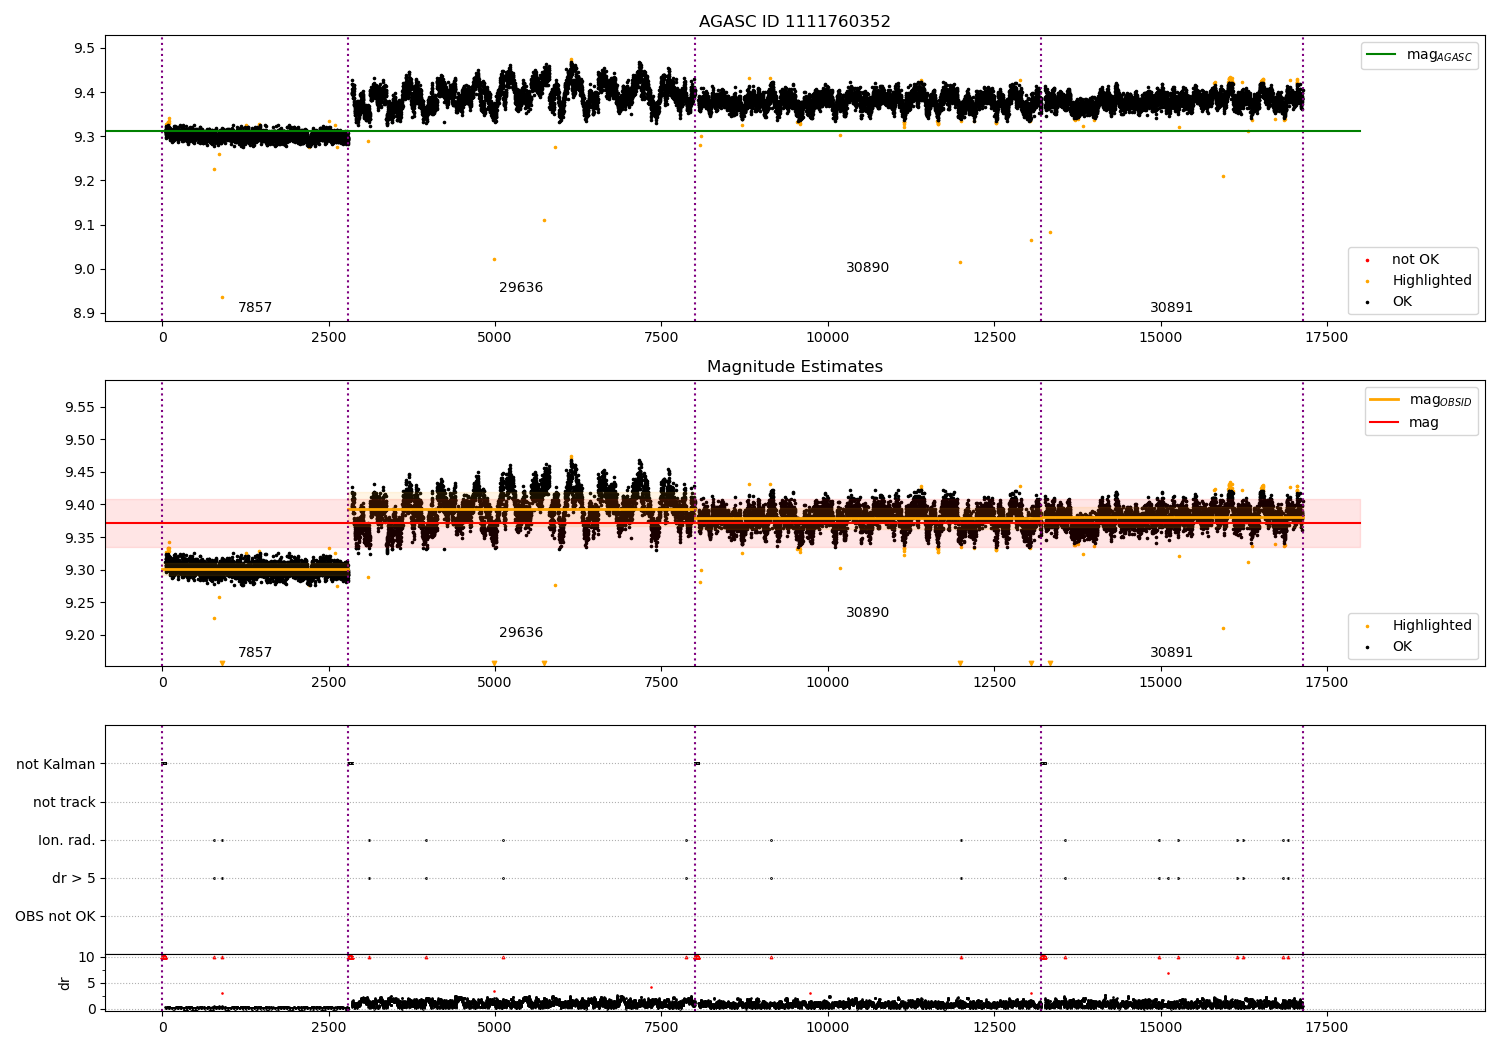The width and height of the screenshot is (1500, 1050).
Task: Click the 9.0 tick on top plot
Action: pos(85,270)
